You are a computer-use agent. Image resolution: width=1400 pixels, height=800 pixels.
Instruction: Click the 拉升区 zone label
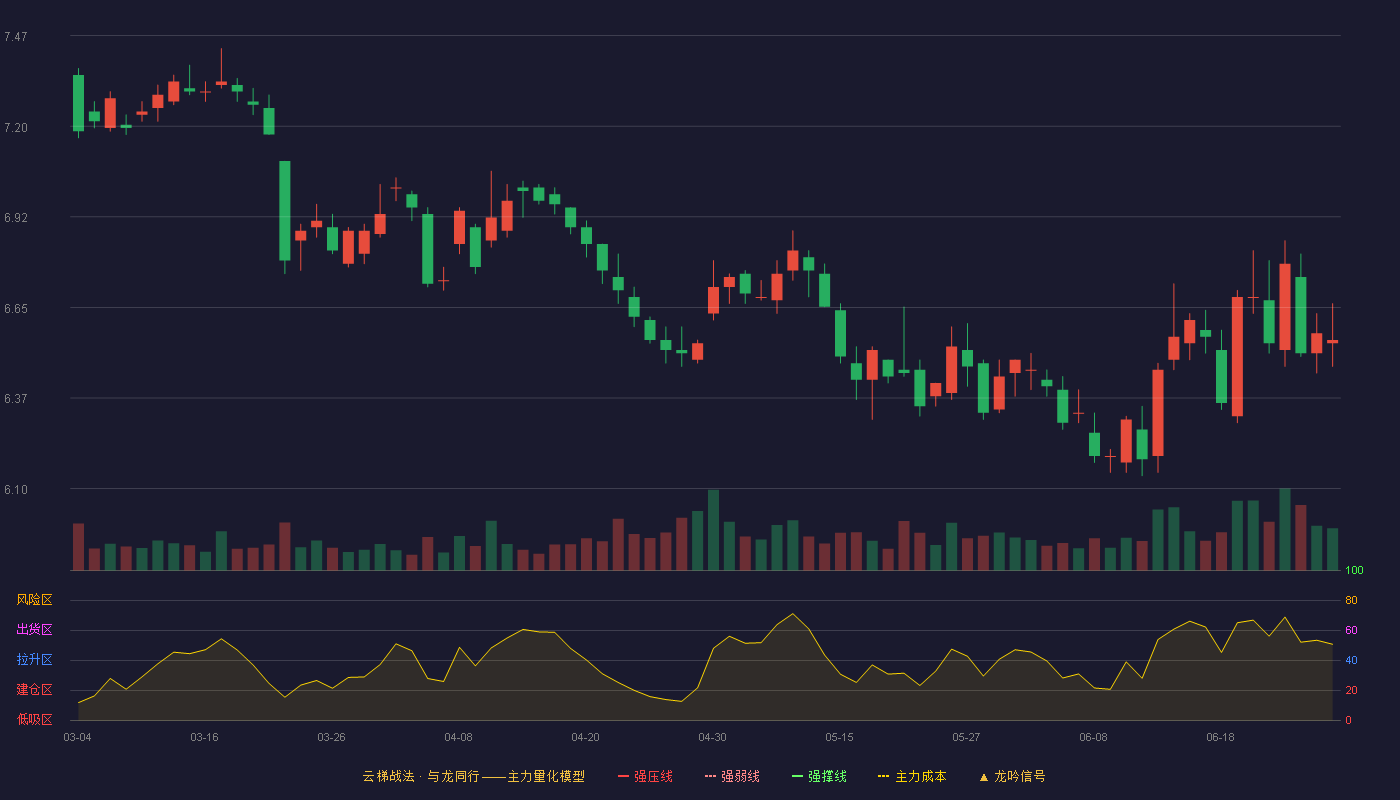tap(34, 660)
